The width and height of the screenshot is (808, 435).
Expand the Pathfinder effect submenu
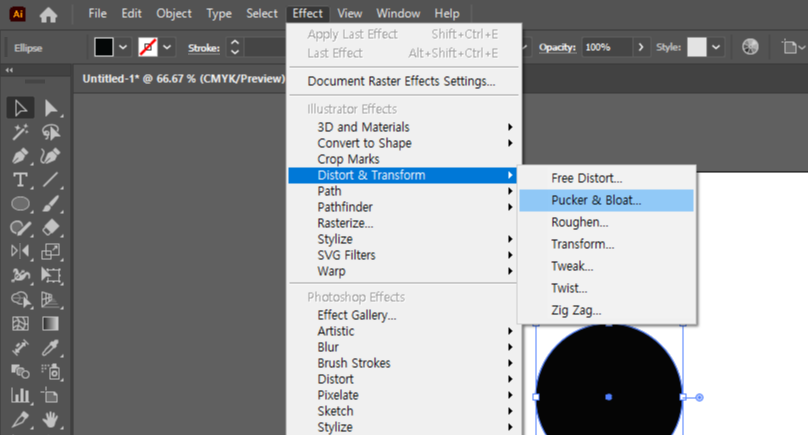[402, 207]
